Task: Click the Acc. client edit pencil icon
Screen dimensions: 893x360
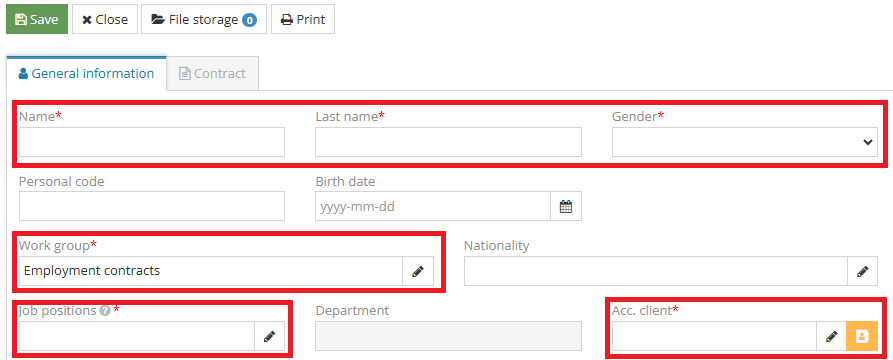Action: pos(831,336)
